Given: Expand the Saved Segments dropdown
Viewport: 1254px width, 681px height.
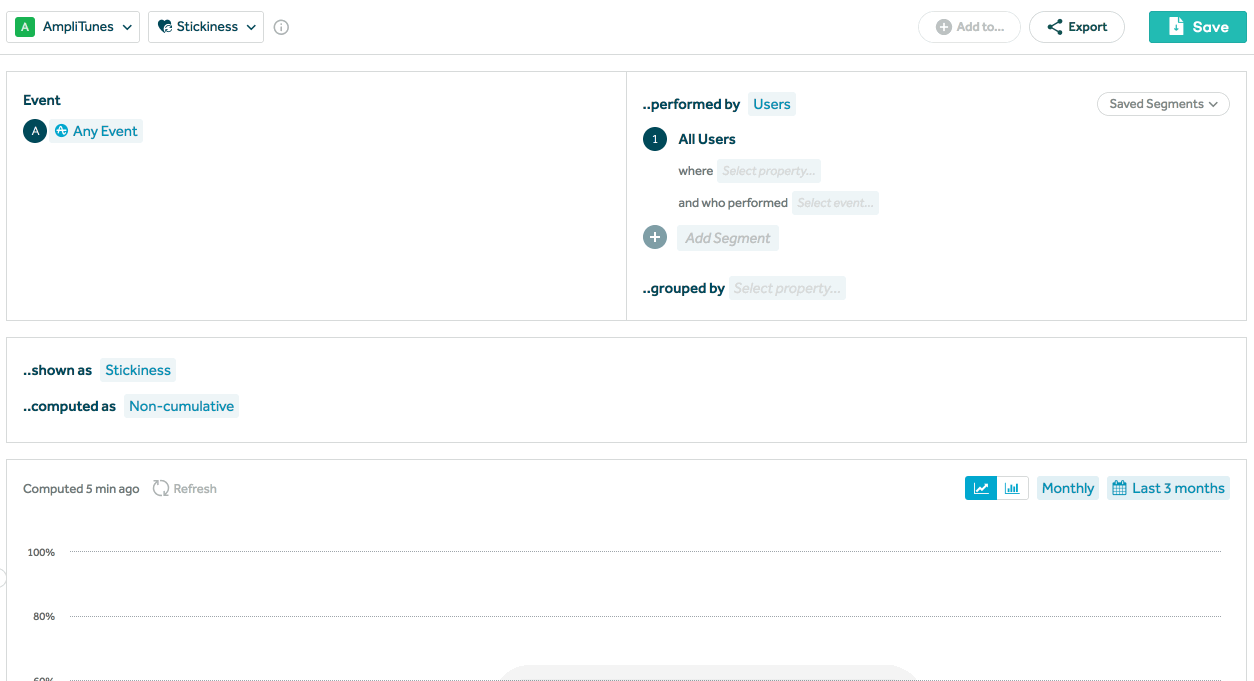Looking at the screenshot, I should (1163, 104).
